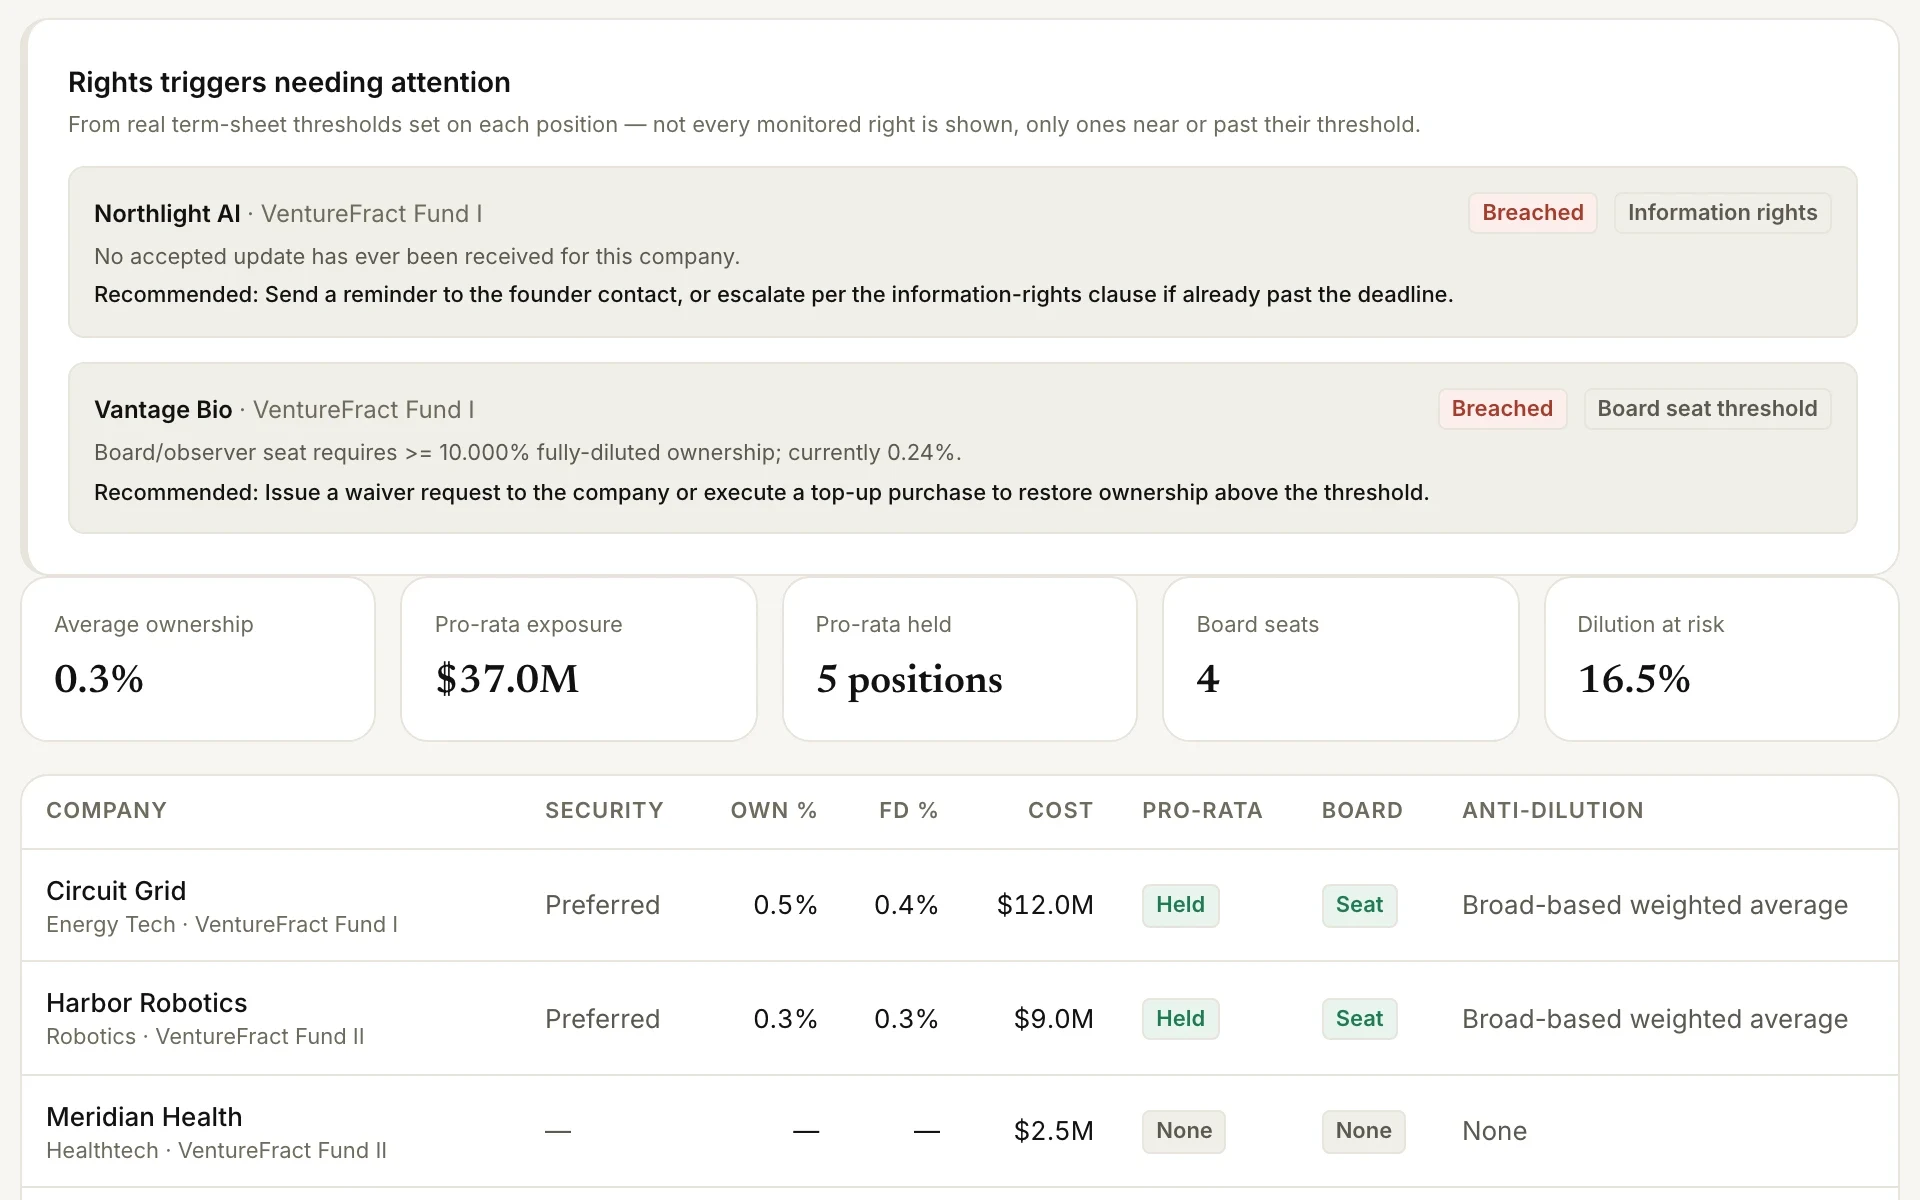
Task: Click the Pro-rata exposure $37.0M value
Action: click(x=507, y=679)
